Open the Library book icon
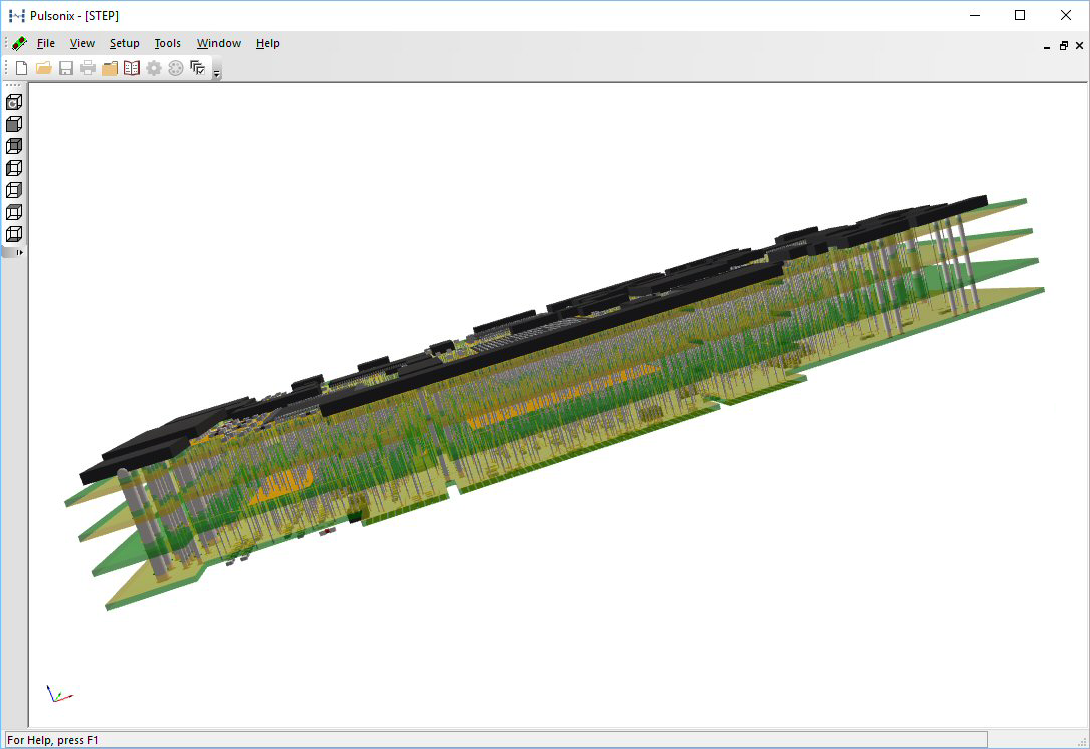This screenshot has height=749, width=1090. [132, 68]
